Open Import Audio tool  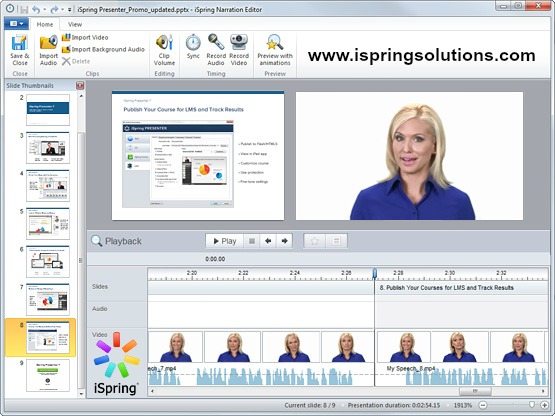[48, 50]
